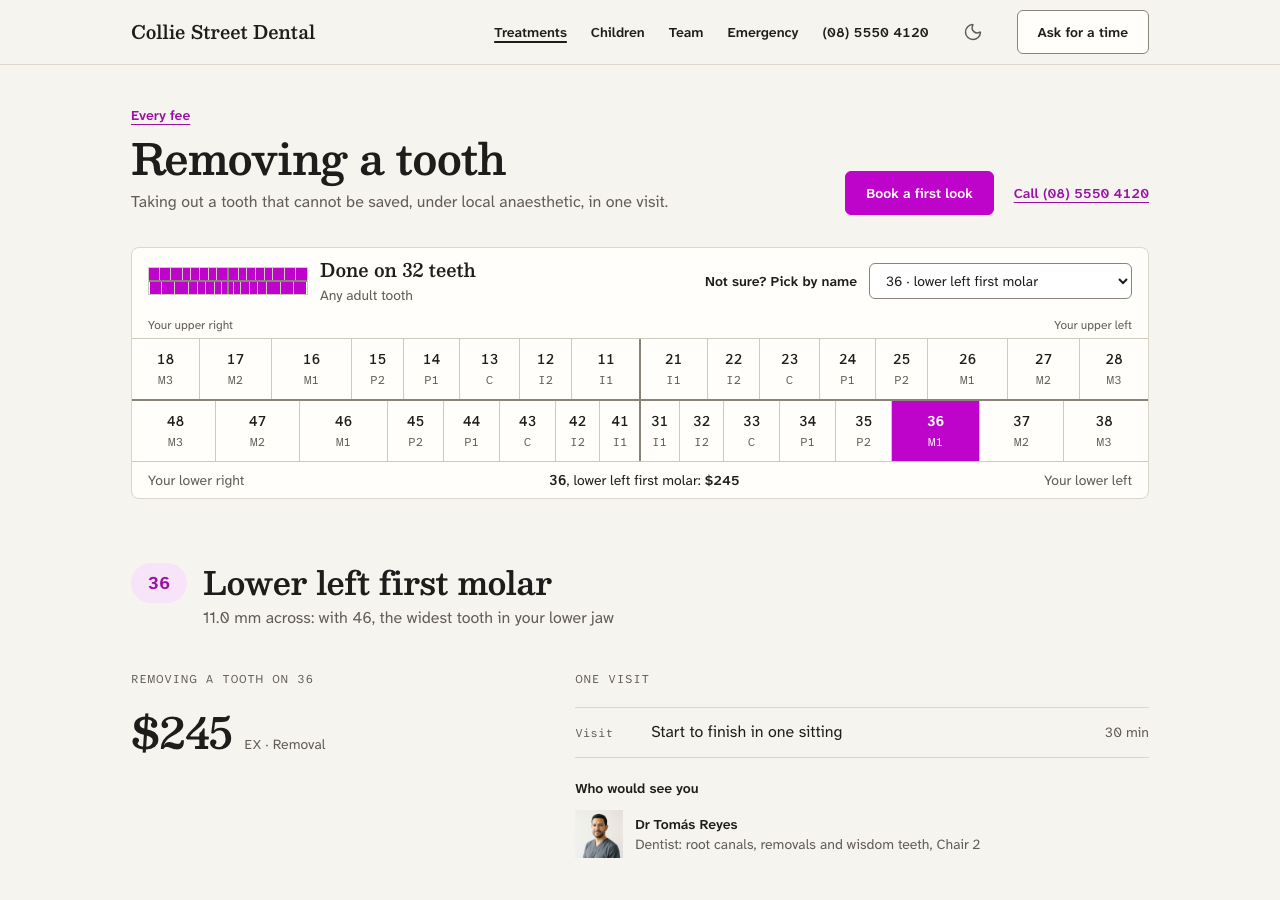Choose tooth 24 P1
Screen dimensions: 1280x900
point(848,369)
